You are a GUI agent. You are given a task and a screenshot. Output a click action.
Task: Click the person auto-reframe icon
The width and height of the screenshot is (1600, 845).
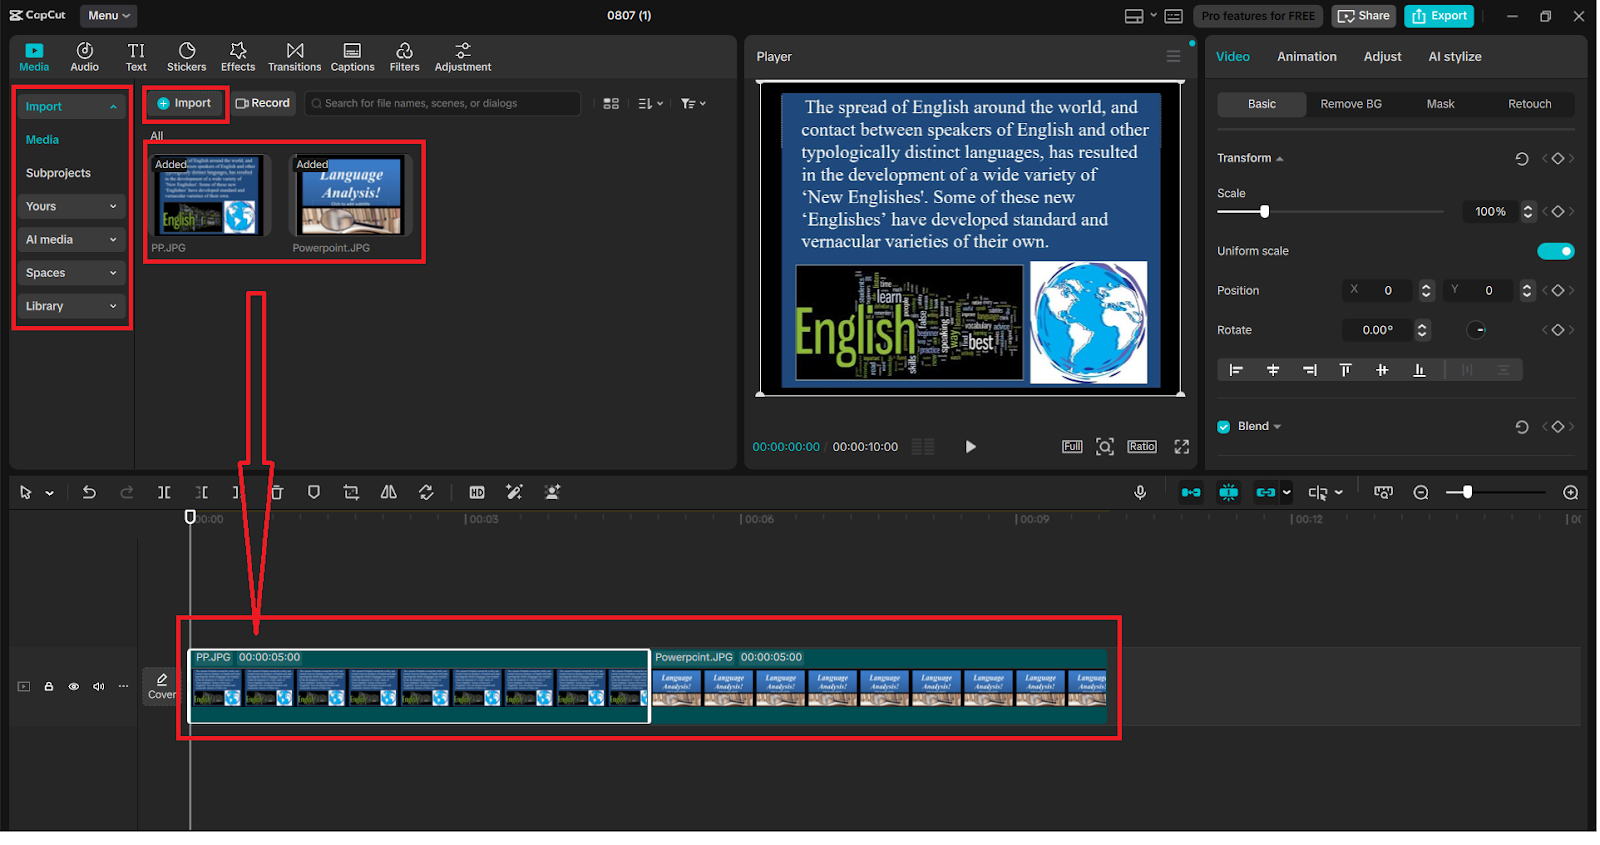tap(552, 492)
